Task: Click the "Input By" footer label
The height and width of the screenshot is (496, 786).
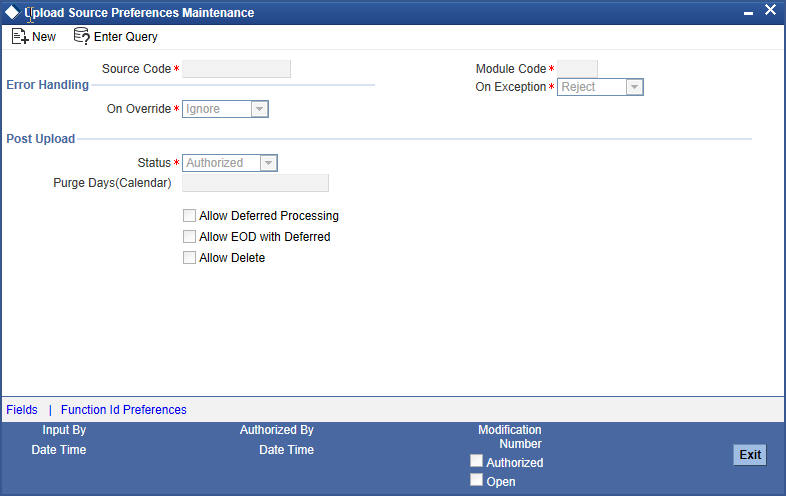Action: [x=64, y=430]
